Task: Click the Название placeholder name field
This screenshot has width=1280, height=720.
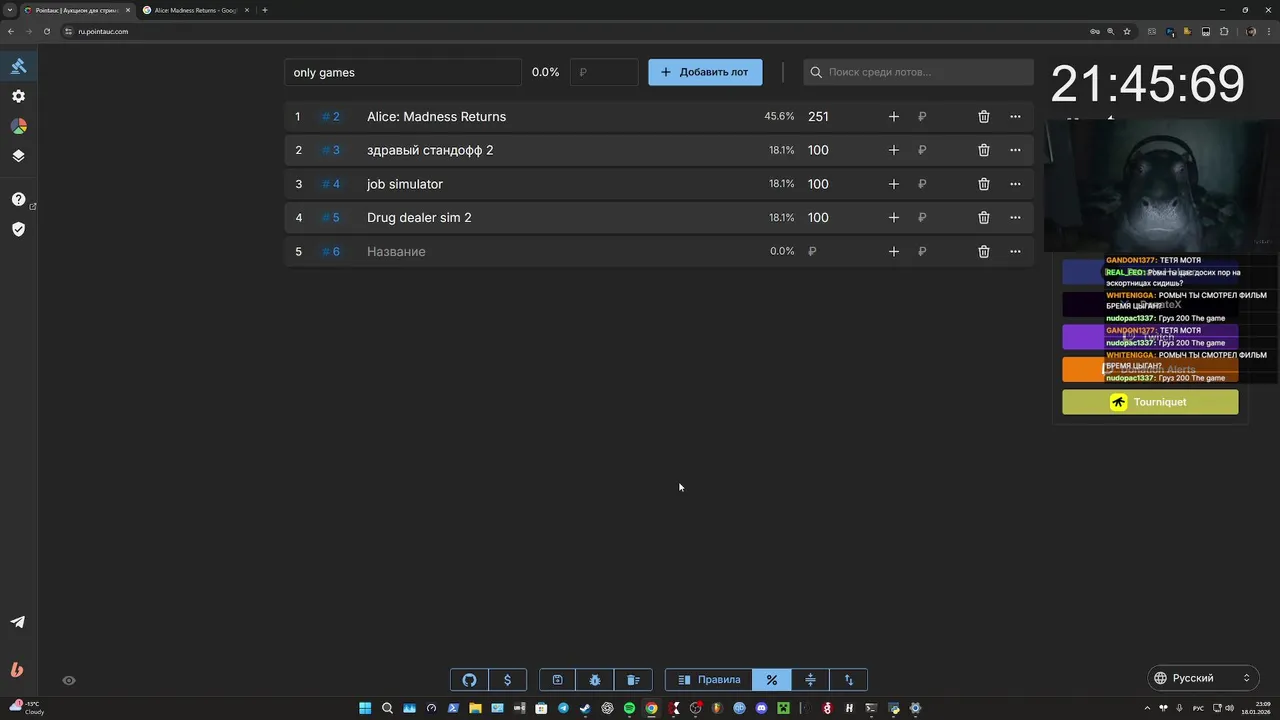Action: pos(396,252)
